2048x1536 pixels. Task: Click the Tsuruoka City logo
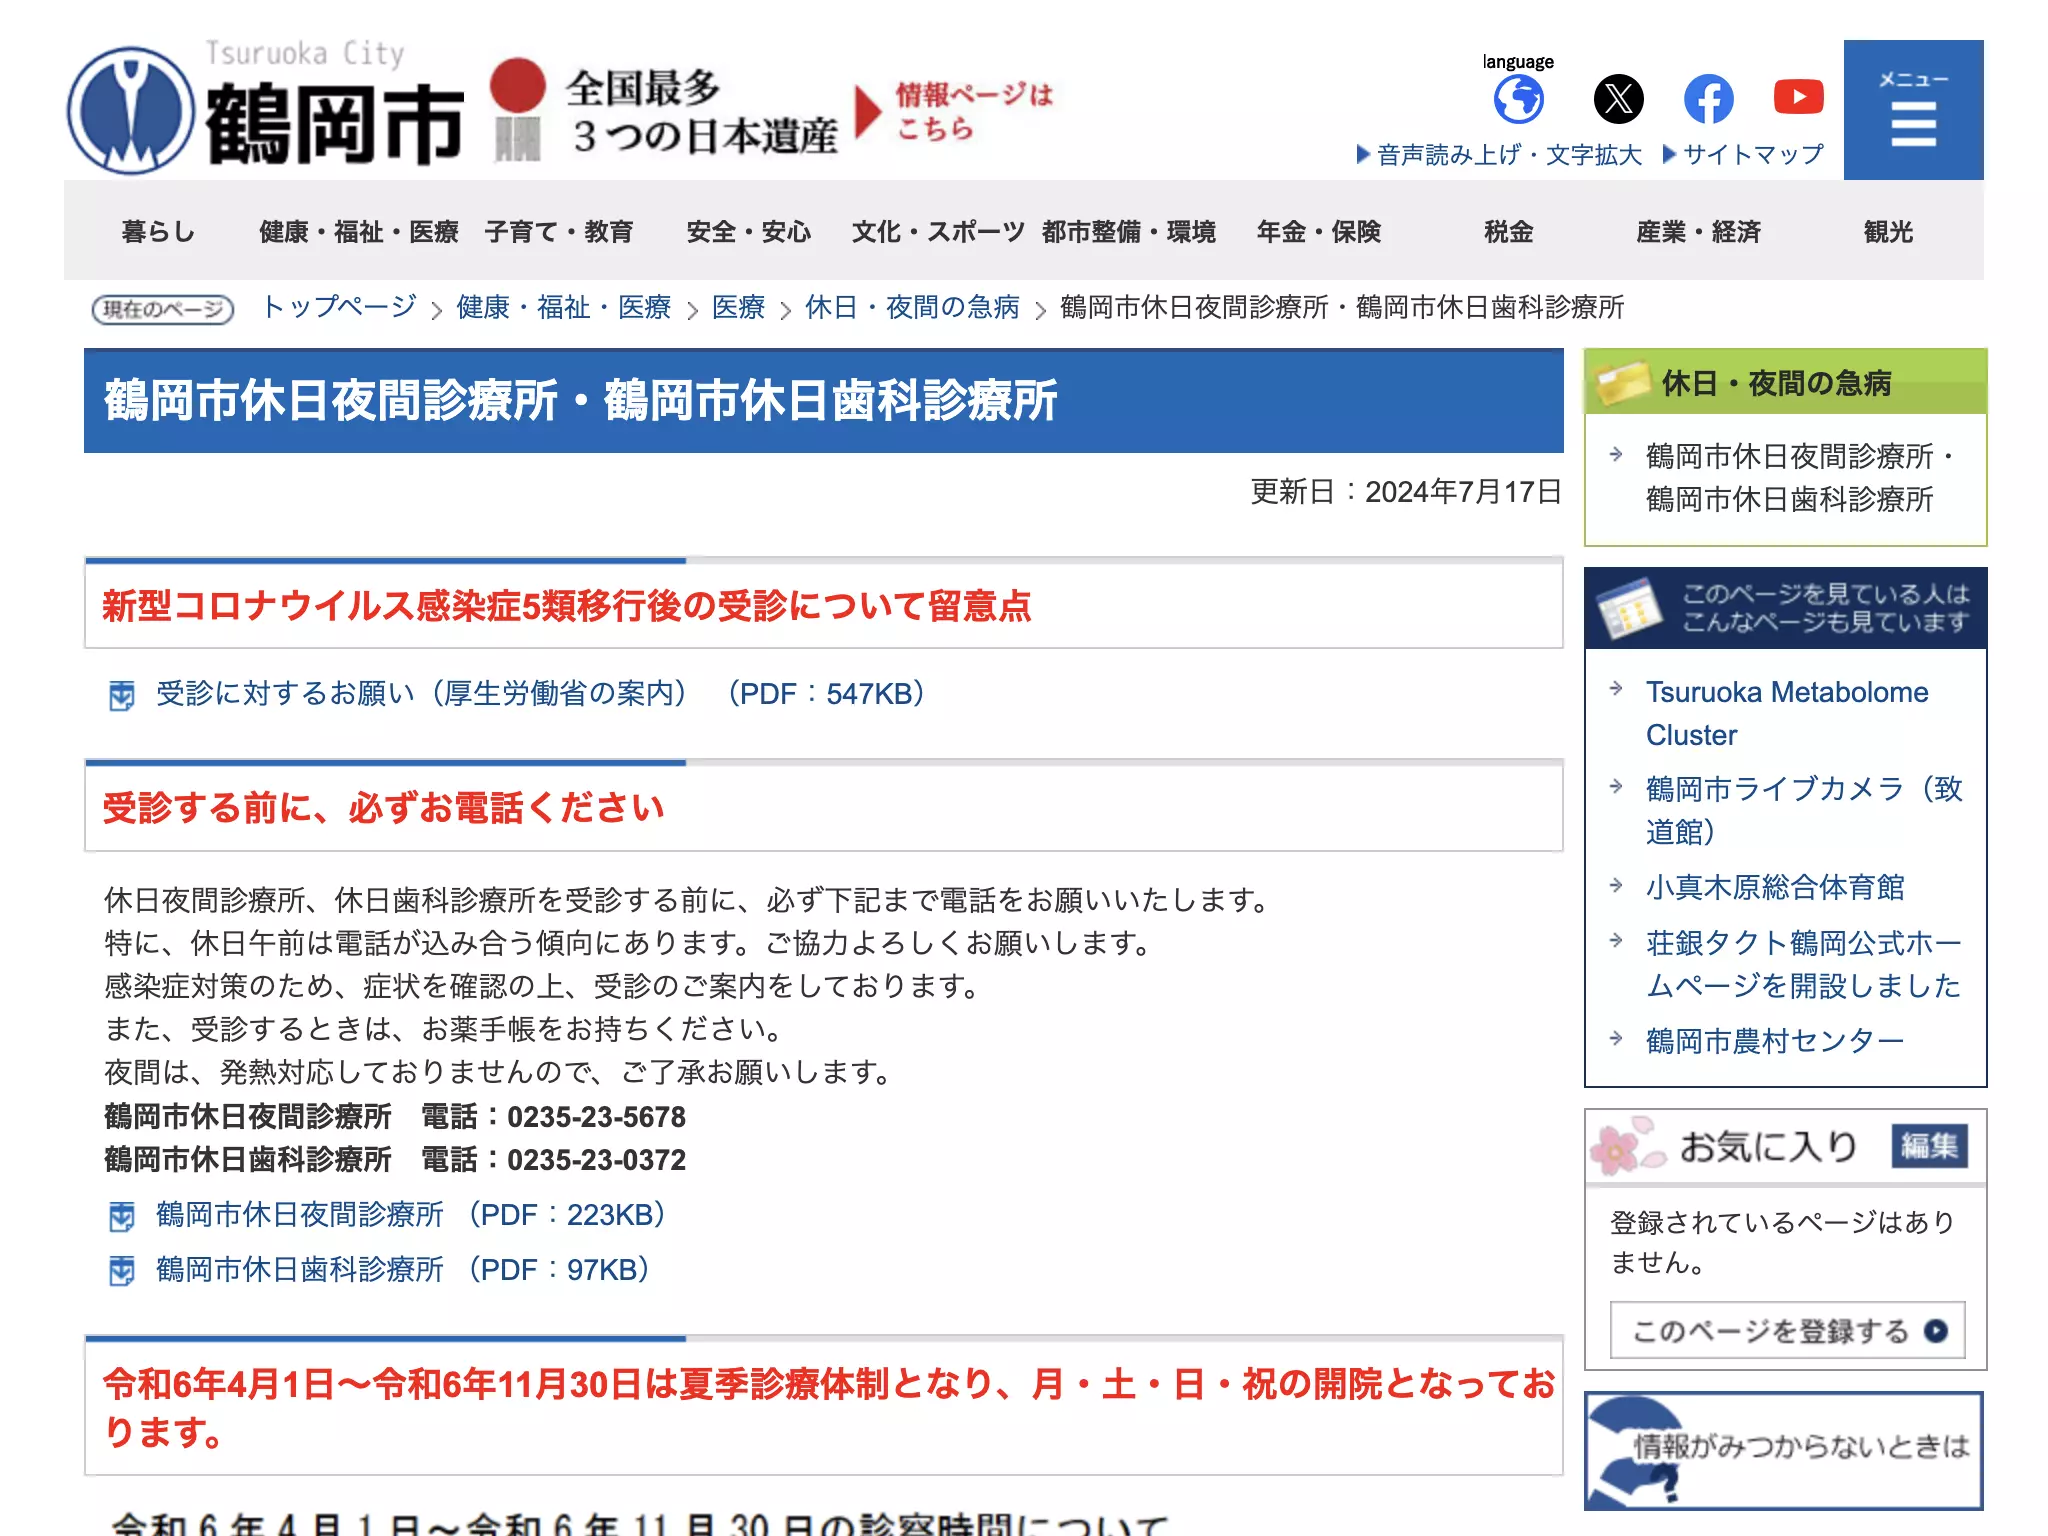[x=266, y=108]
